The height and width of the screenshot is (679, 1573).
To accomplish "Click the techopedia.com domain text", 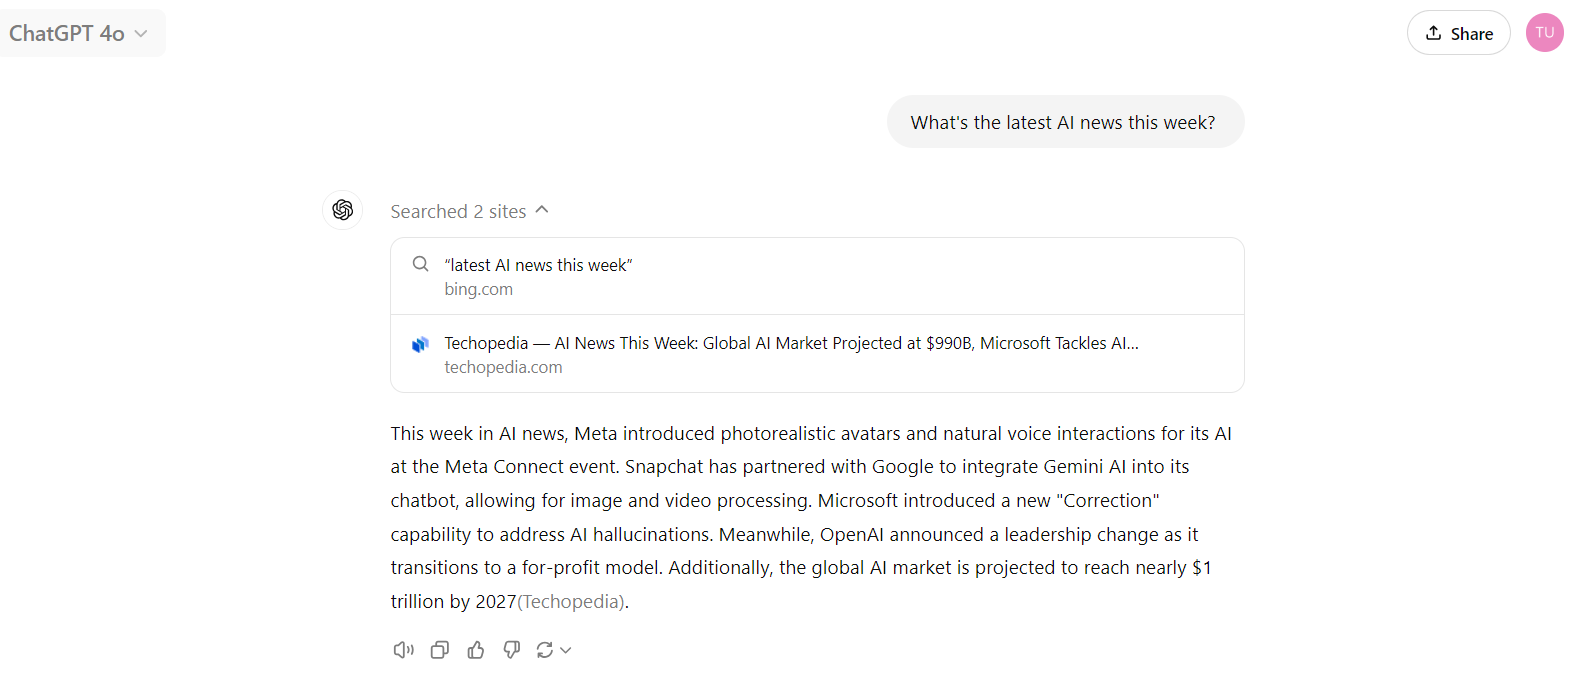I will (503, 367).
